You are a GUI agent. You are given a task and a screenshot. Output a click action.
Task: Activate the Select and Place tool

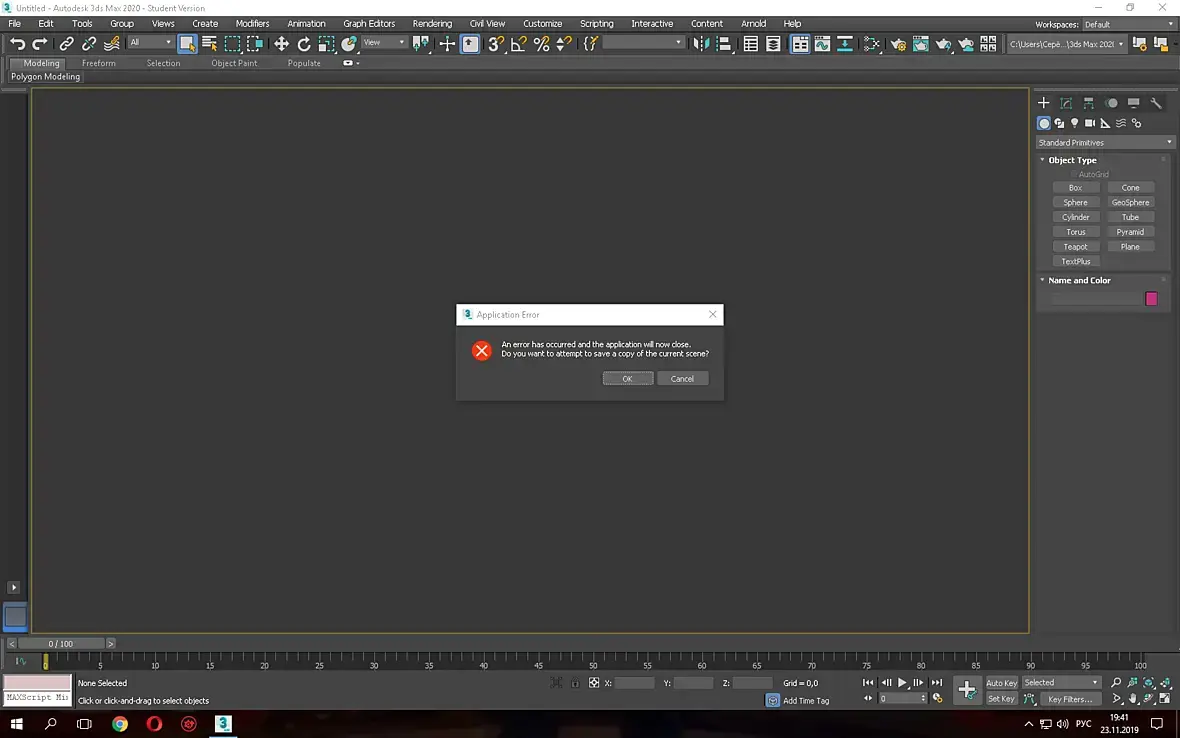(x=348, y=44)
